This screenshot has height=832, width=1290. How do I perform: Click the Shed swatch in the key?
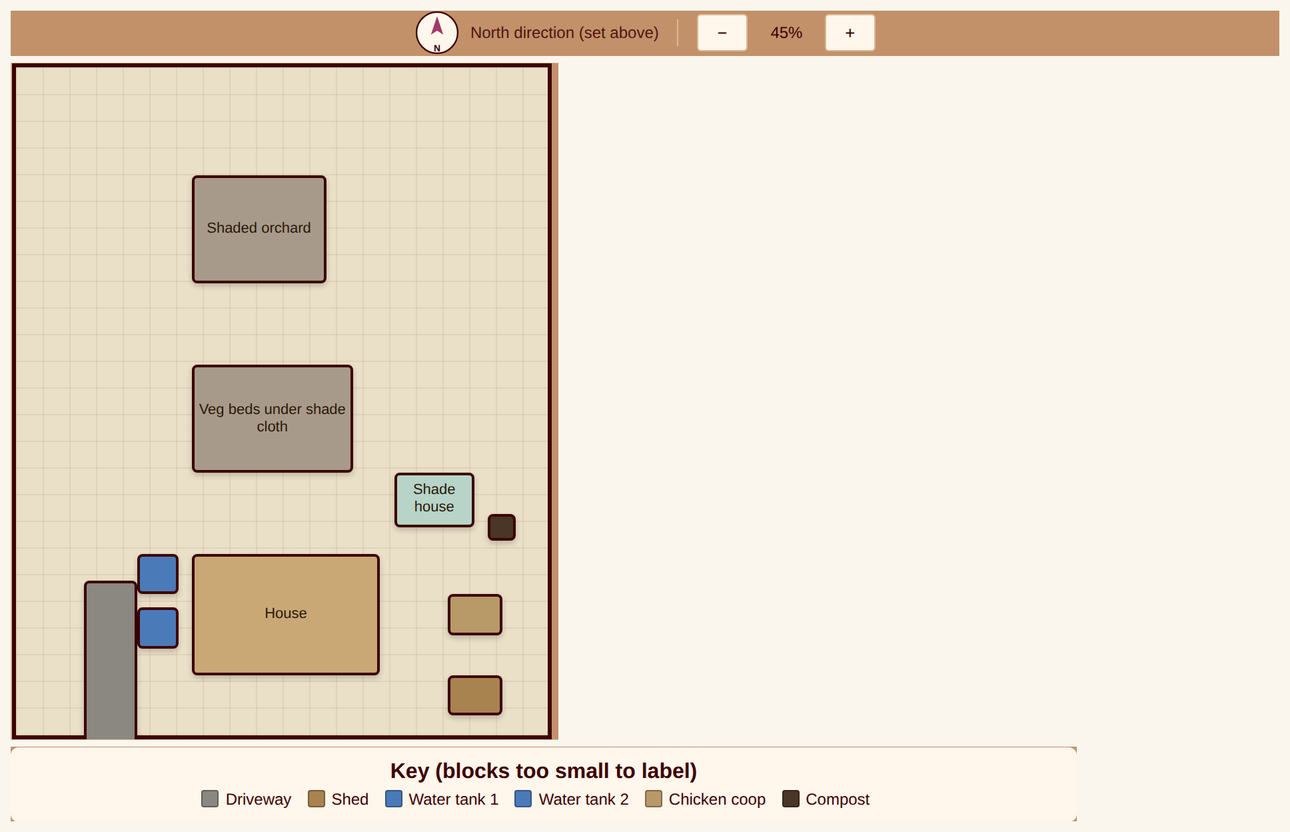(316, 799)
